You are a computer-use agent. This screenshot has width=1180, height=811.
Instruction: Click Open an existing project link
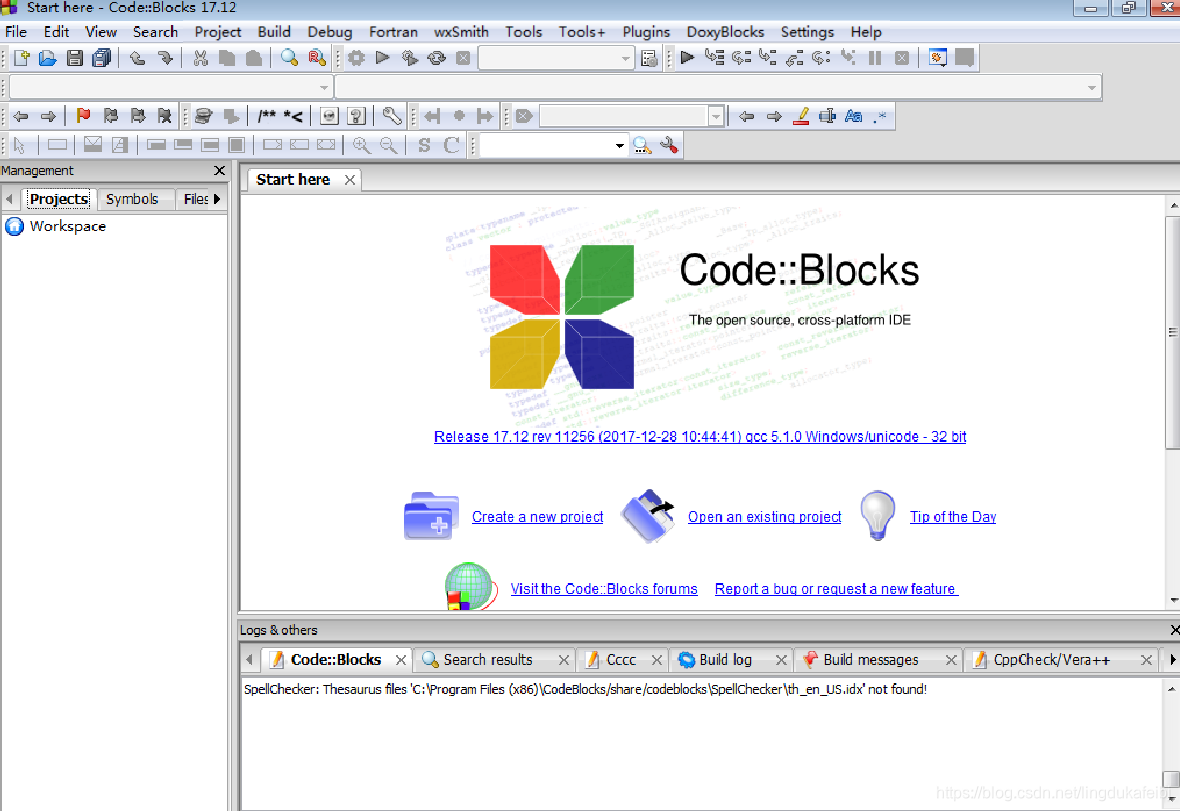point(765,517)
